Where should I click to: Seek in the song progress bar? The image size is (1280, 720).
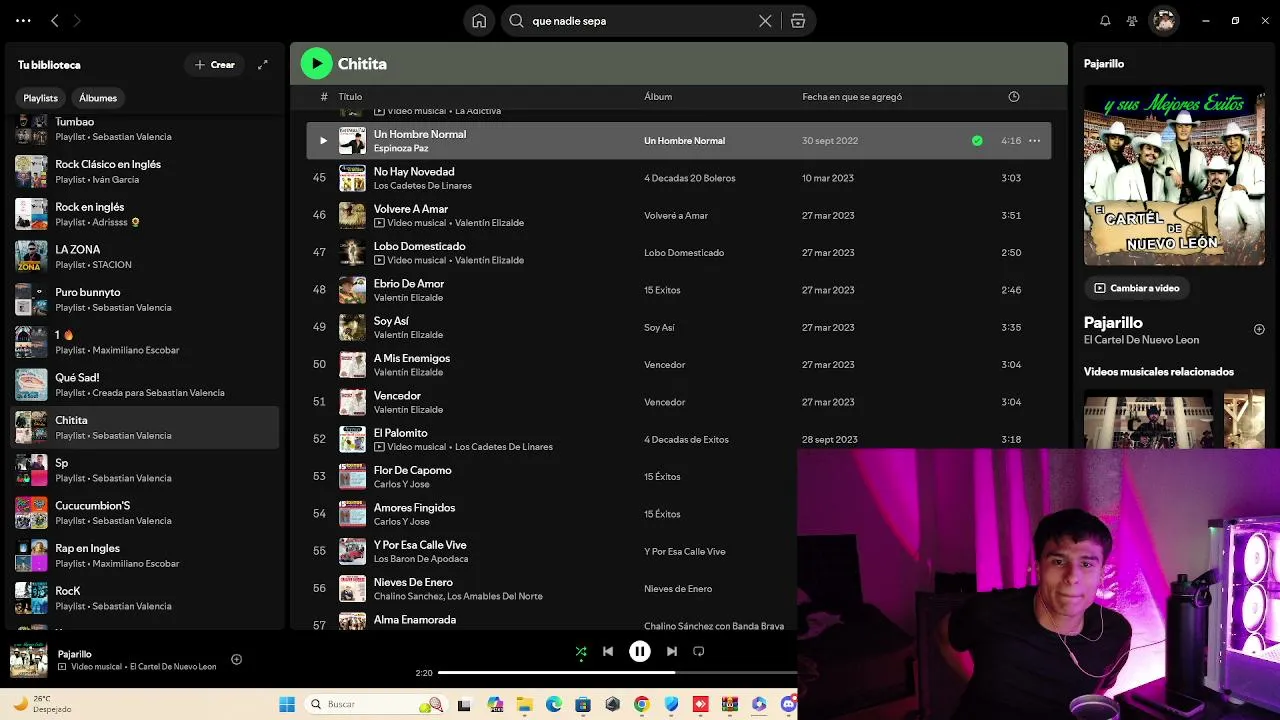[618, 673]
